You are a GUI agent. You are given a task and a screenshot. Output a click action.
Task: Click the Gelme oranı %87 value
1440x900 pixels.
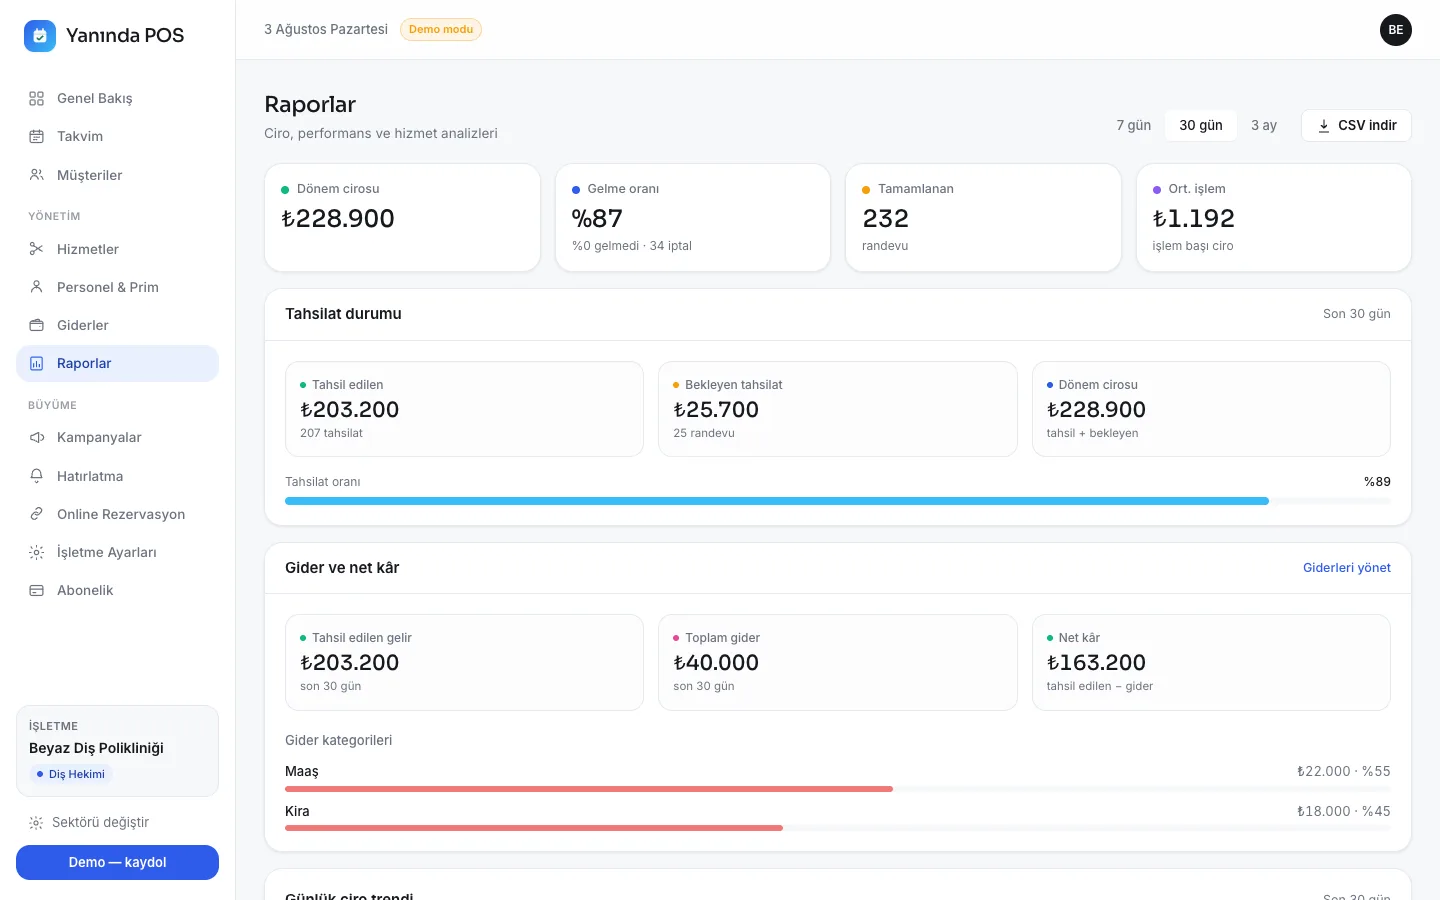pos(597,219)
